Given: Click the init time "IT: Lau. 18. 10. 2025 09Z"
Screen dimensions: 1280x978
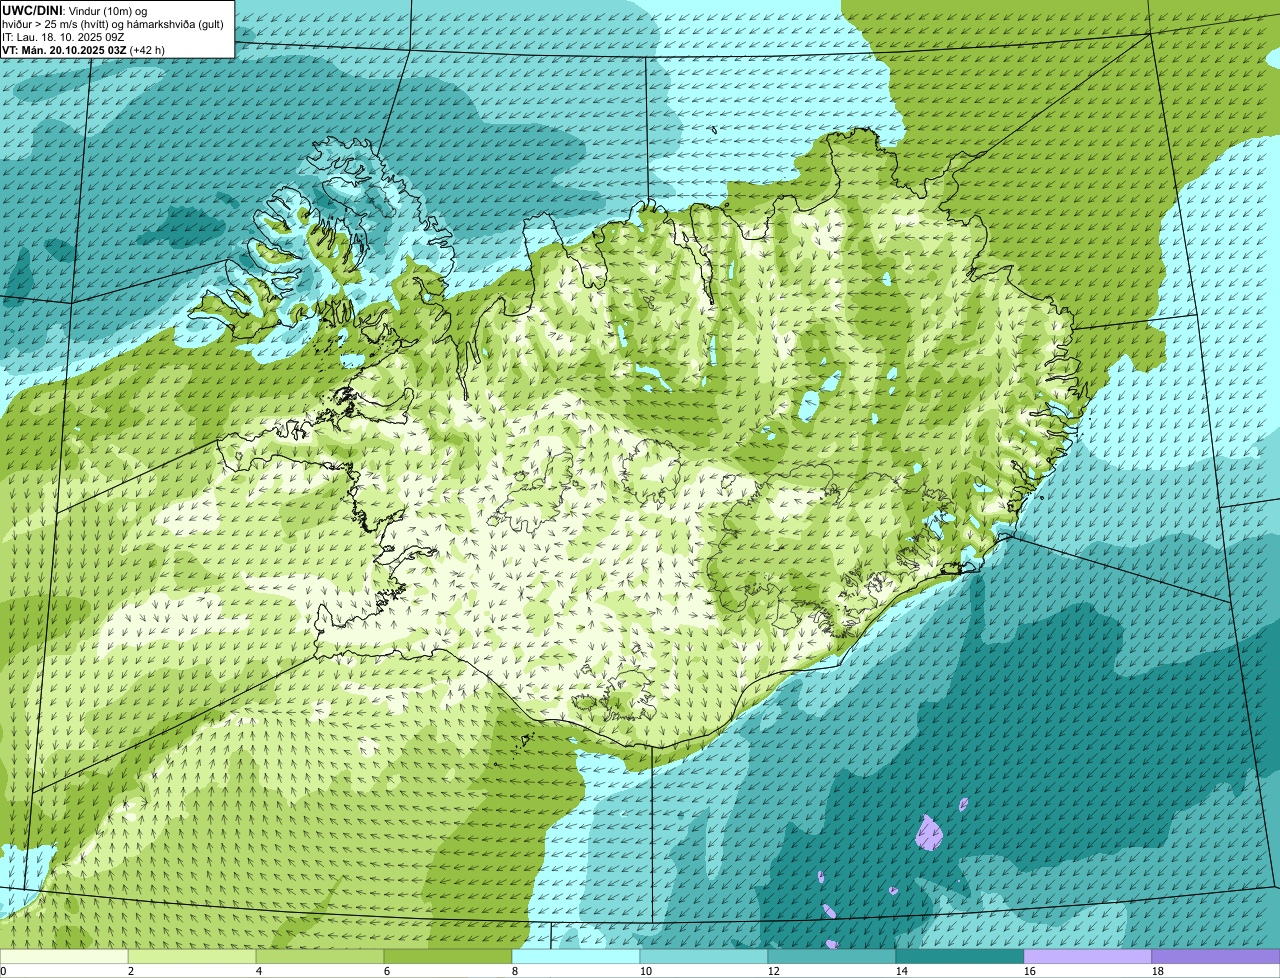Looking at the screenshot, I should [63, 36].
